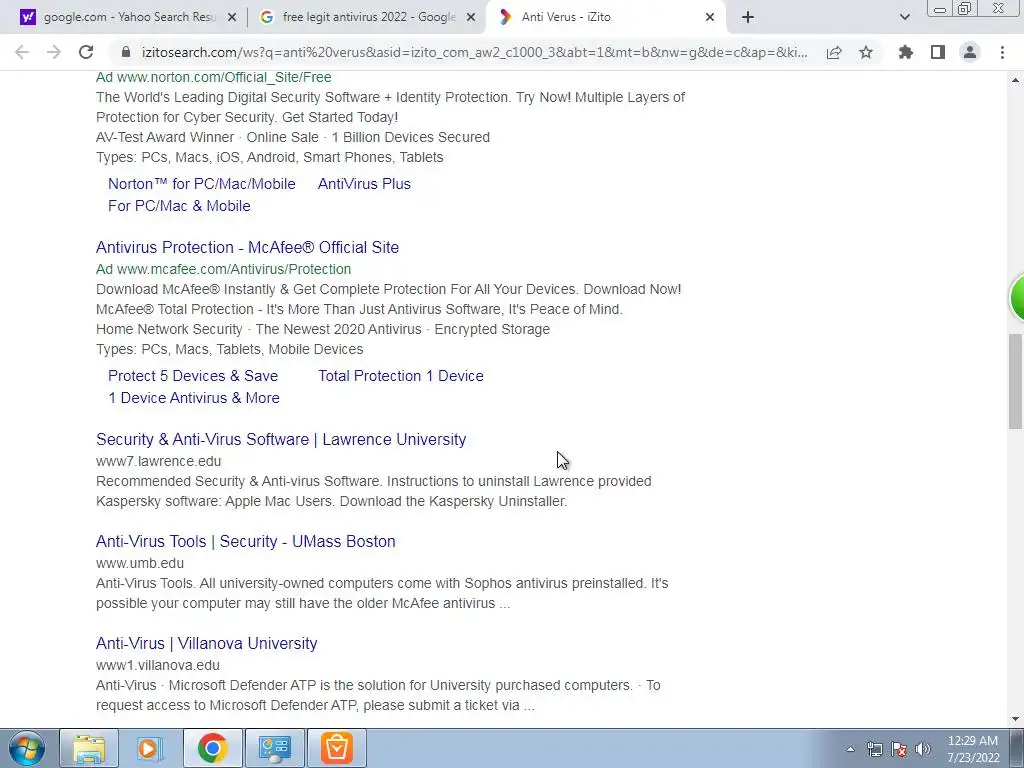The height and width of the screenshot is (768, 1024).
Task: View site security lock icon
Action: coord(127,52)
